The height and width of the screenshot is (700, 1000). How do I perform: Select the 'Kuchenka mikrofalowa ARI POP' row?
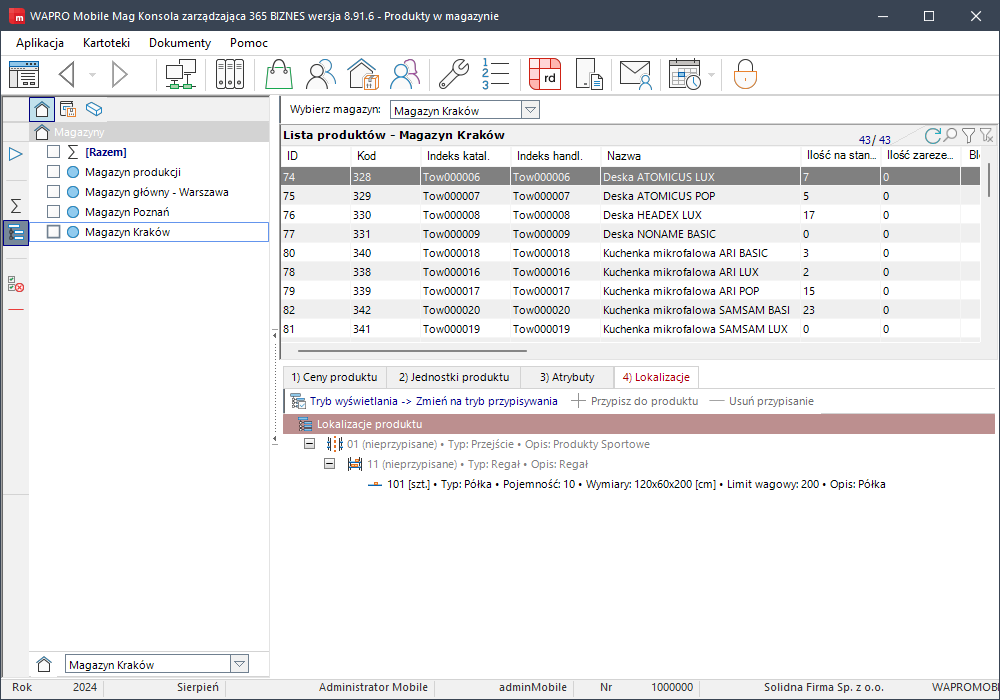pyautogui.click(x=630, y=291)
